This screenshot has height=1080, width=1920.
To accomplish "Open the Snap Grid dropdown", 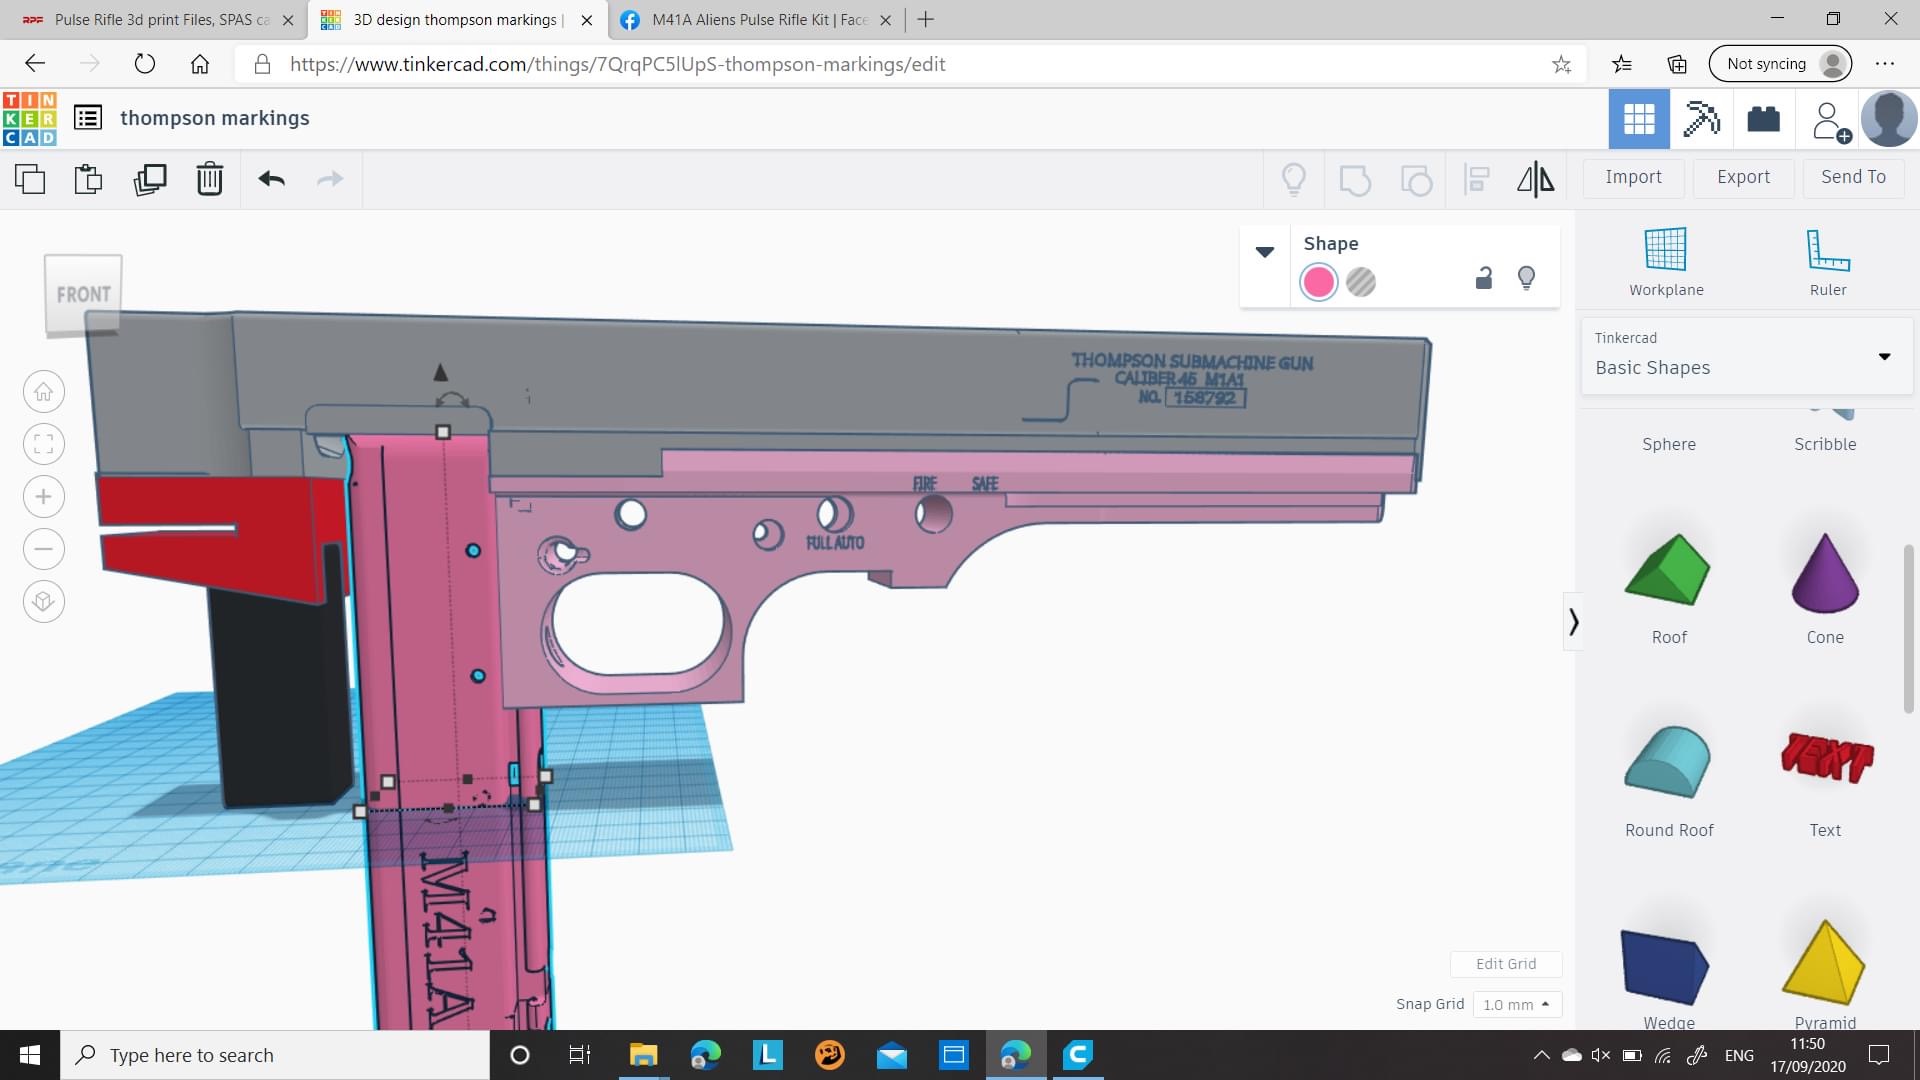I will 1516,1004.
